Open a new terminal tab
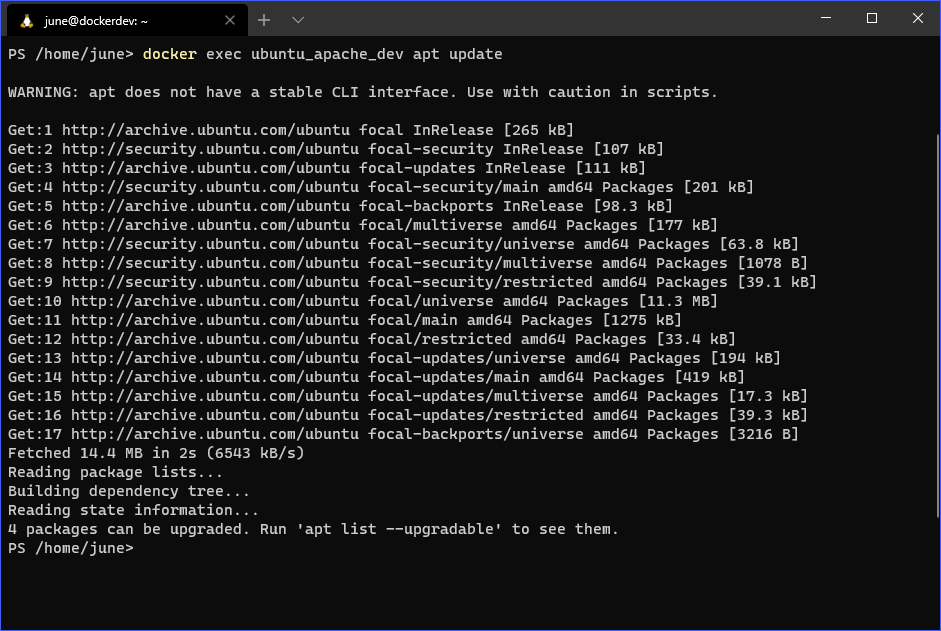 coord(264,20)
